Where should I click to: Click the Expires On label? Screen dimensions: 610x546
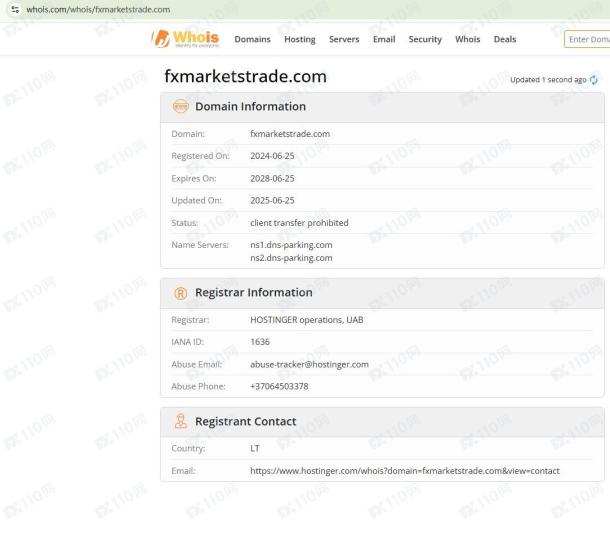coord(194,179)
